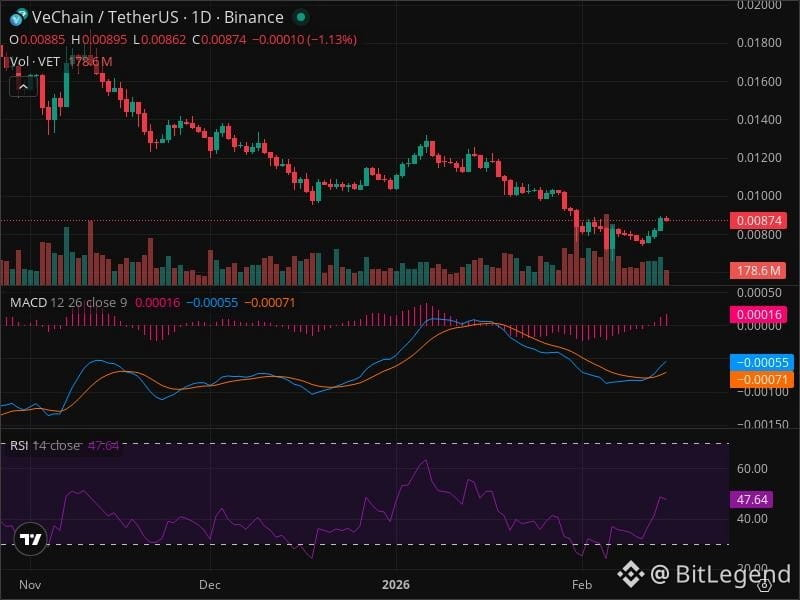800x600 pixels.
Task: Click the MACD histogram value label 0.00016
Action: click(x=759, y=314)
